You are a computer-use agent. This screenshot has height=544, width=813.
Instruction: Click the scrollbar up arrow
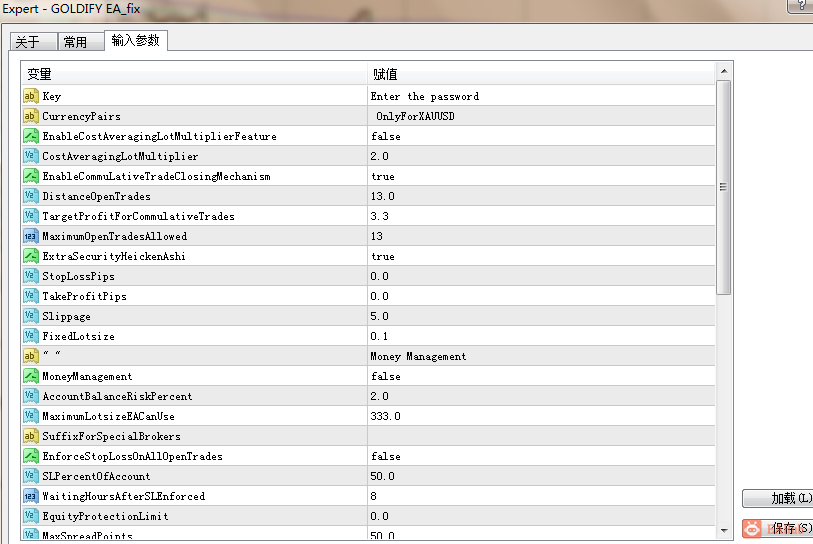[724, 71]
